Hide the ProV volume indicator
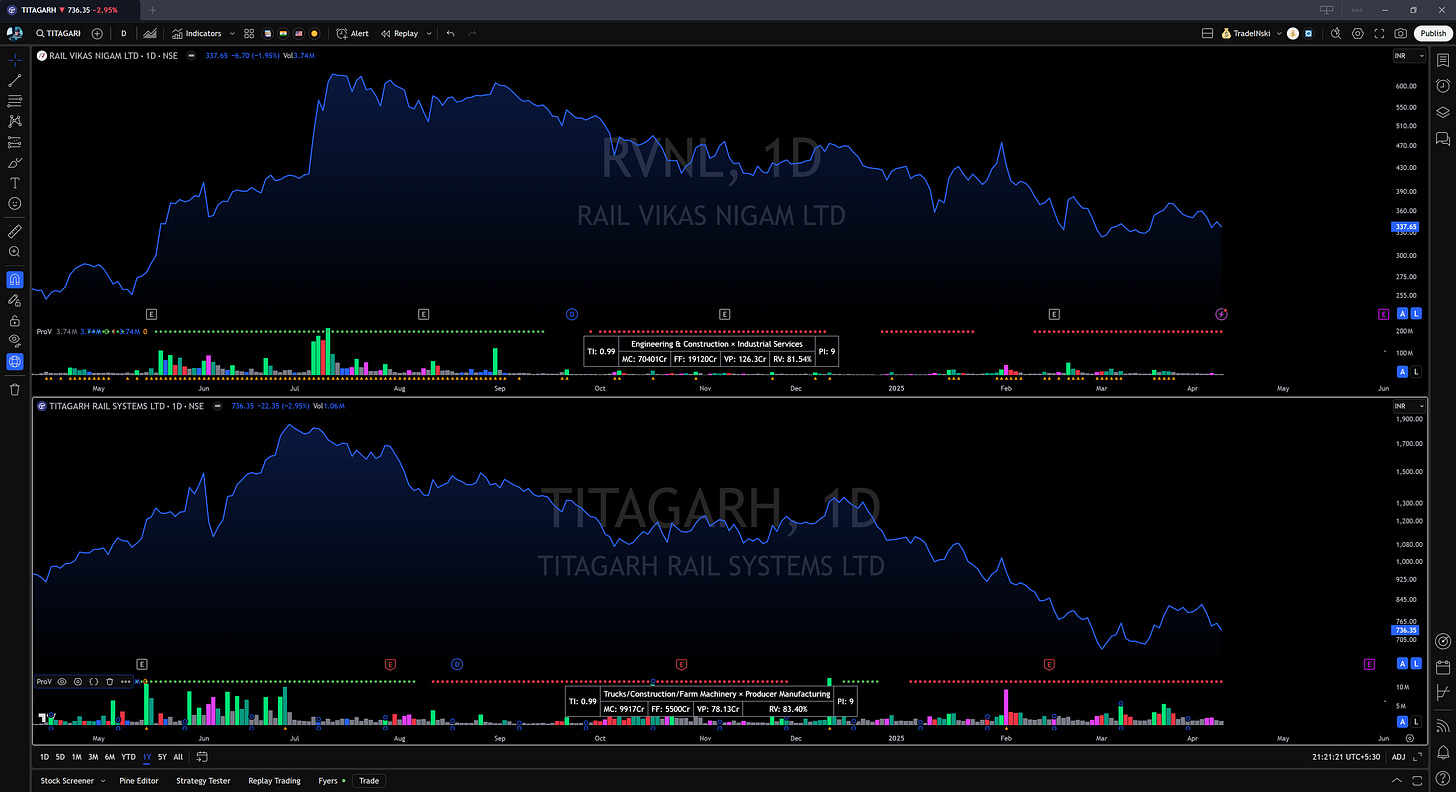This screenshot has height=792, width=1456. tap(62, 681)
